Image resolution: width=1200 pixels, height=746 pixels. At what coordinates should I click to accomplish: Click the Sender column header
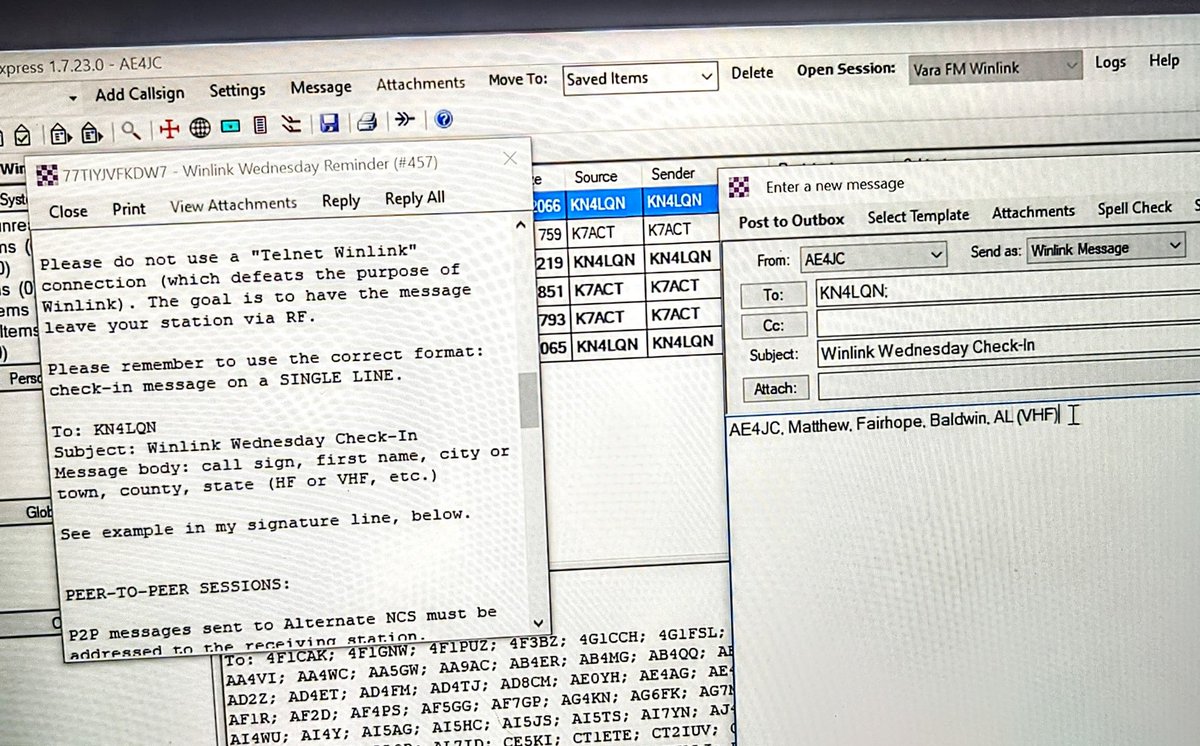673,174
